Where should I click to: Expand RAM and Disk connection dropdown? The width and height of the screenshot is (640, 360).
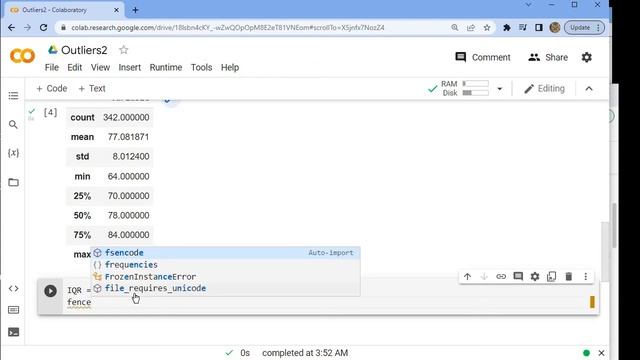(500, 89)
